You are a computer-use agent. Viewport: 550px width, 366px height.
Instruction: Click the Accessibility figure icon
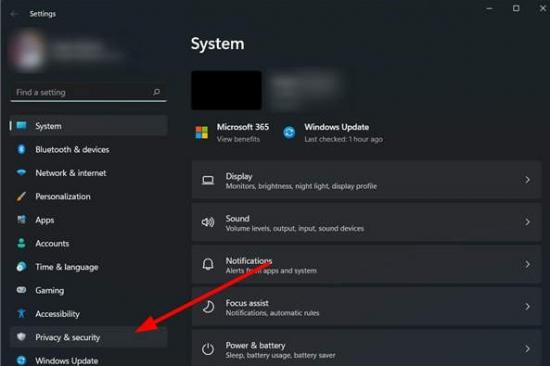click(21, 313)
